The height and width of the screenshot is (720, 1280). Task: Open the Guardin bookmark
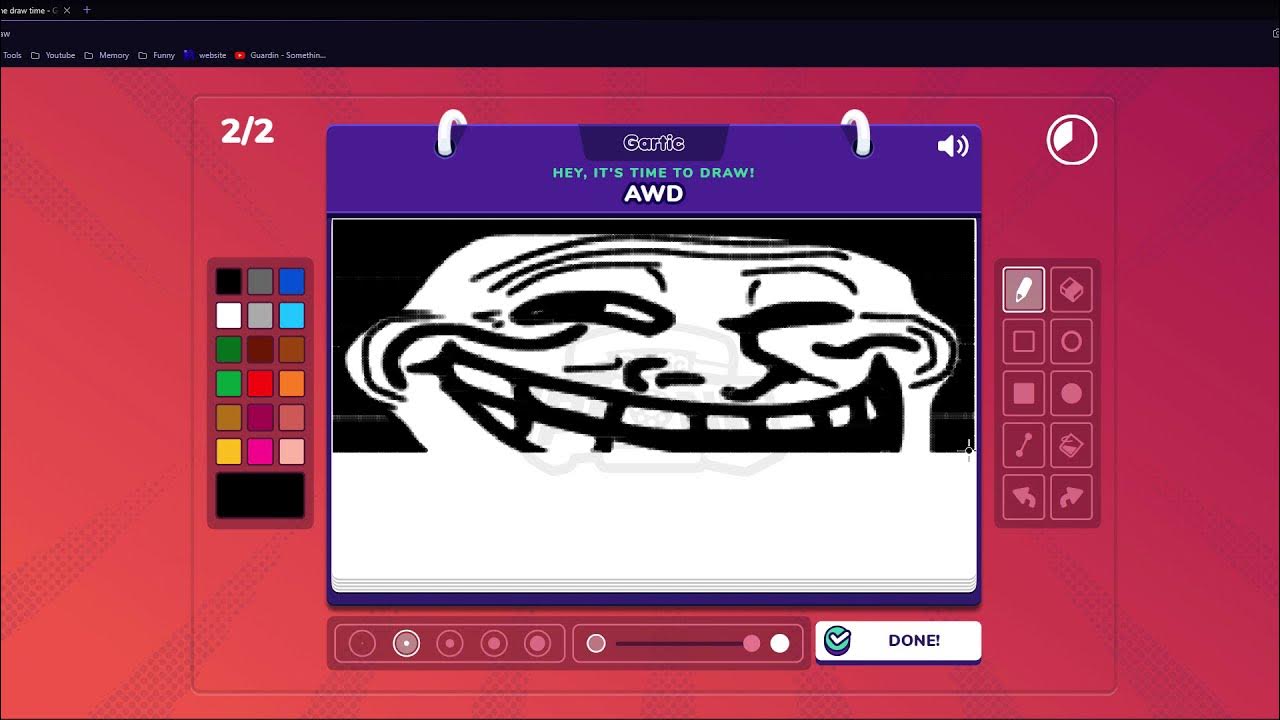click(x=281, y=55)
